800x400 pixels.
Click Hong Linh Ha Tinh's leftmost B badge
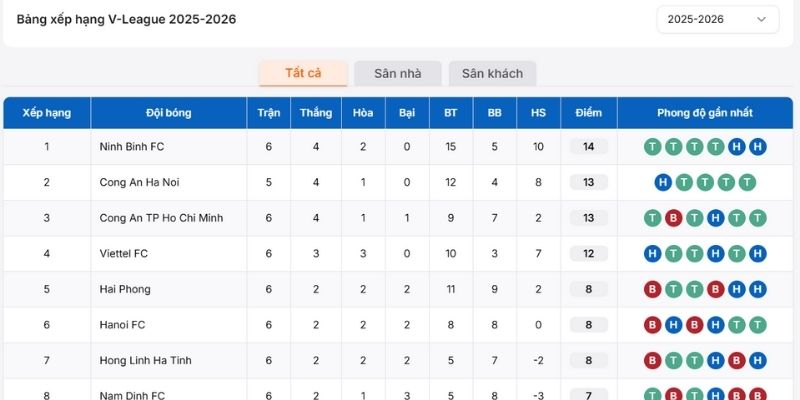click(x=652, y=360)
